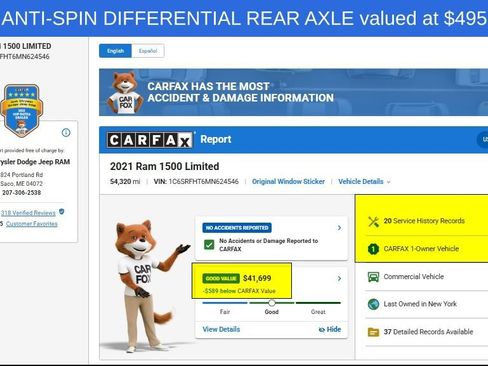488x366 pixels.
Task: Expand the Good Value price chevron
Action: (339, 278)
